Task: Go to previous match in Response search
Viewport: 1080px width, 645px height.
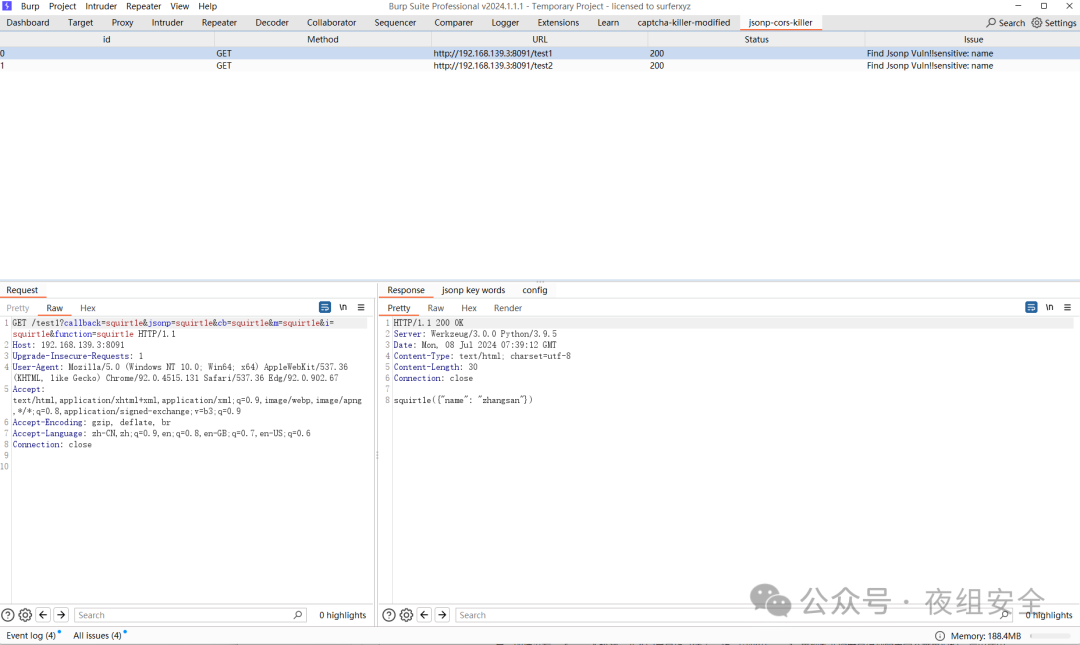Action: pyautogui.click(x=424, y=615)
